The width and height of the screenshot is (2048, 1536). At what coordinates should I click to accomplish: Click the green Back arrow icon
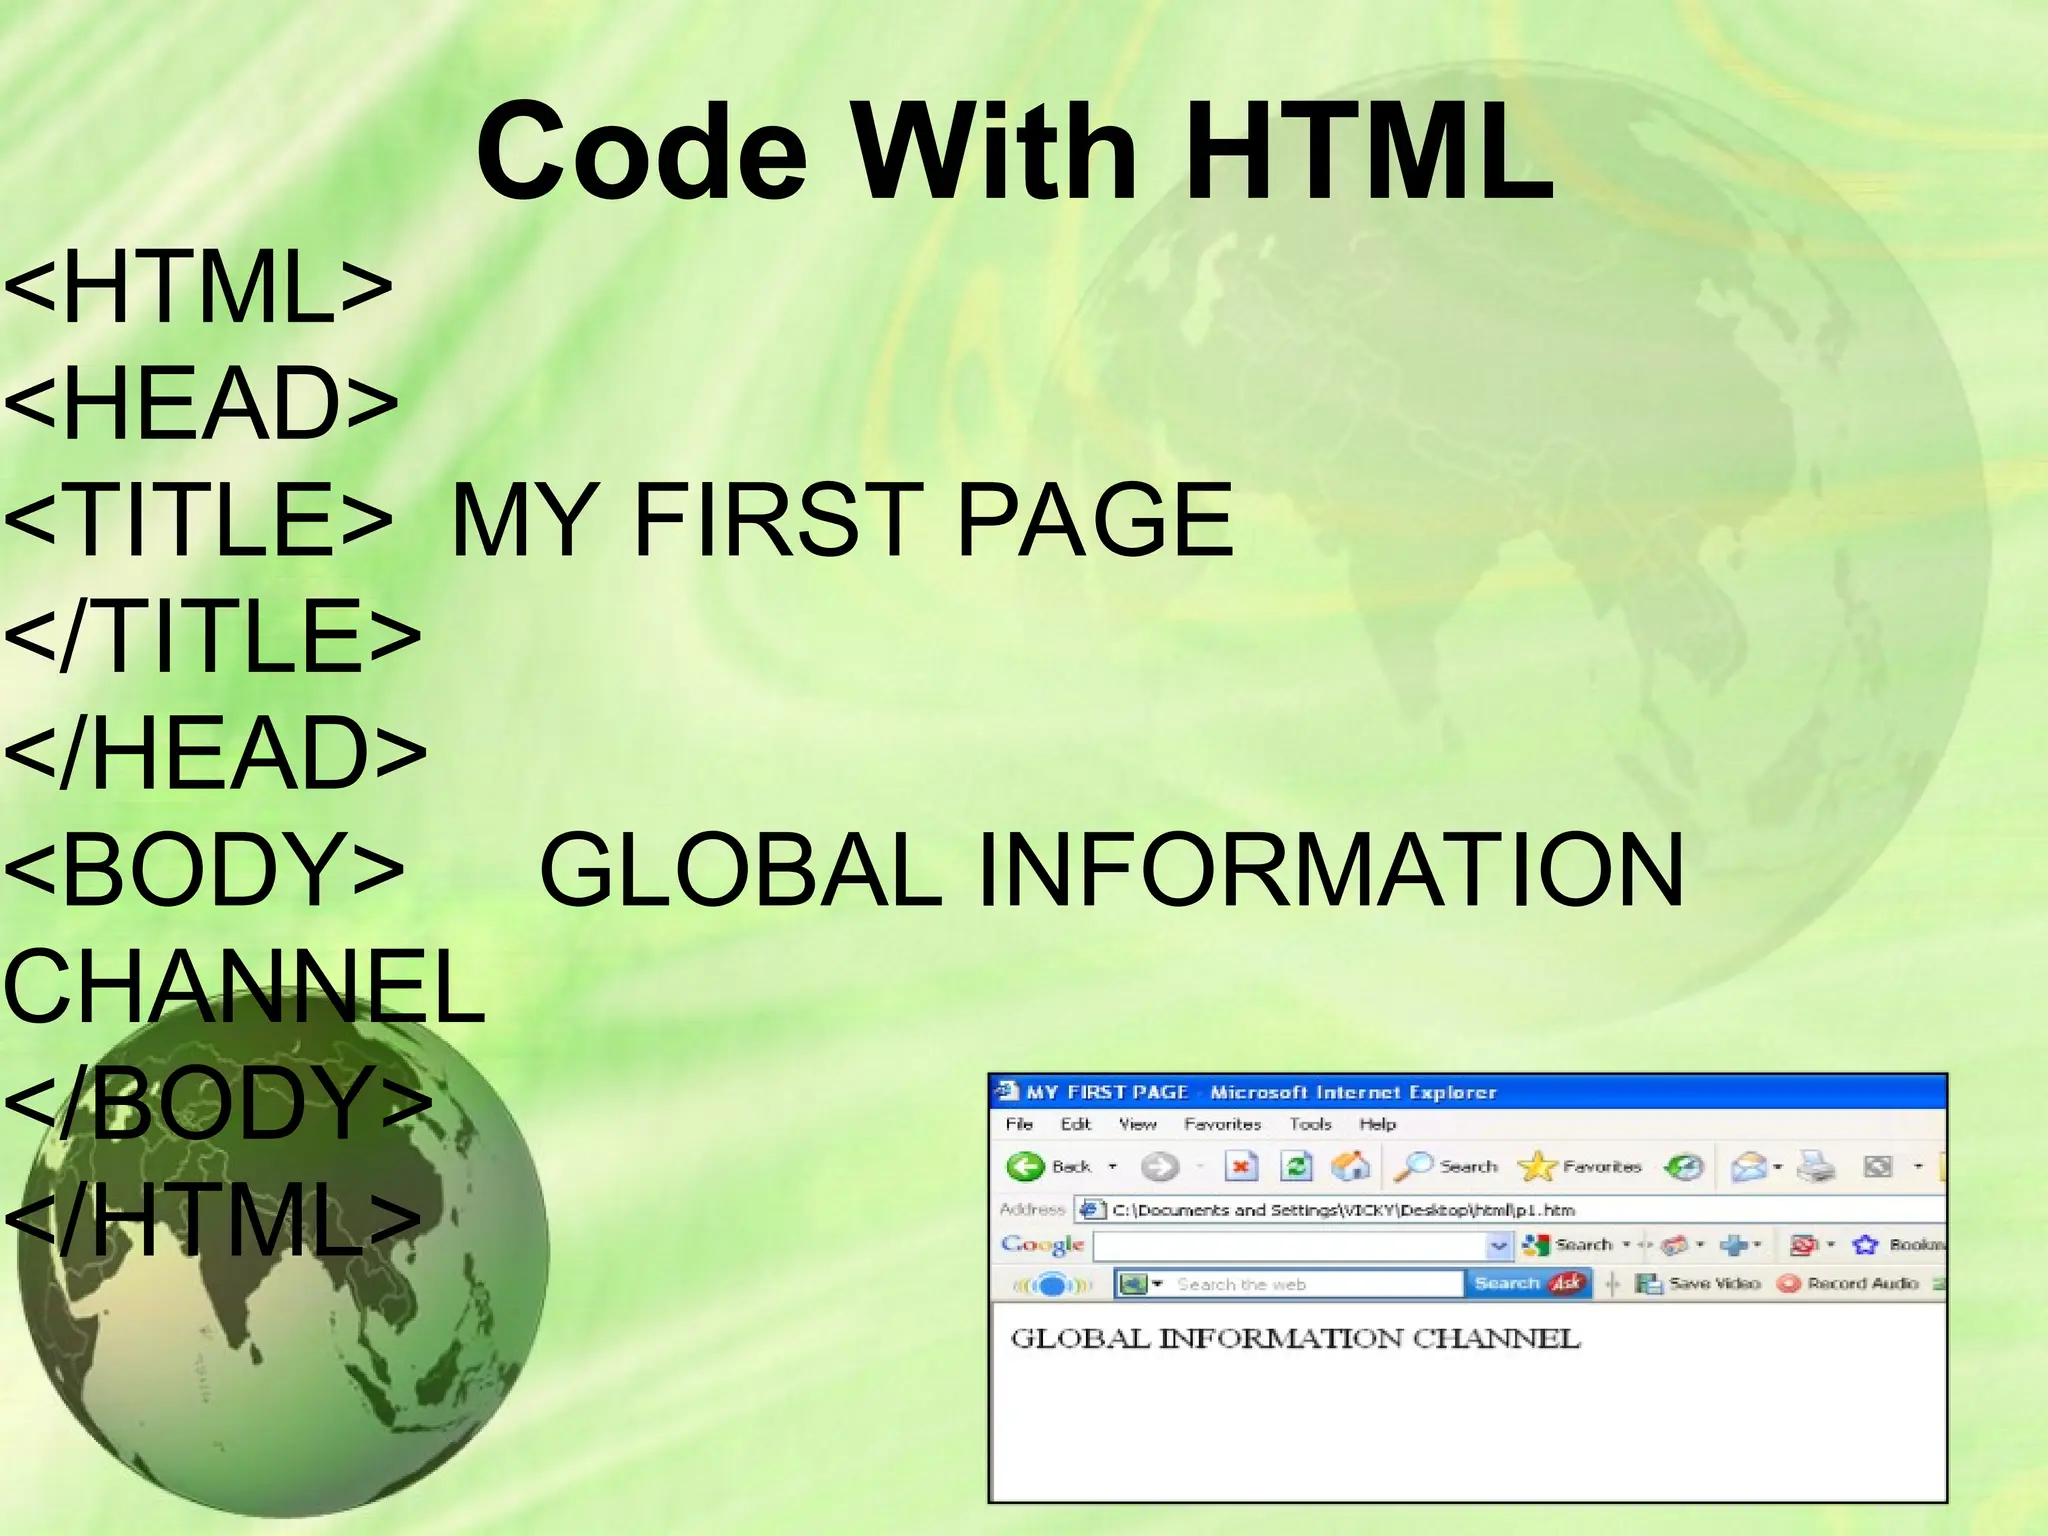1025,1166
